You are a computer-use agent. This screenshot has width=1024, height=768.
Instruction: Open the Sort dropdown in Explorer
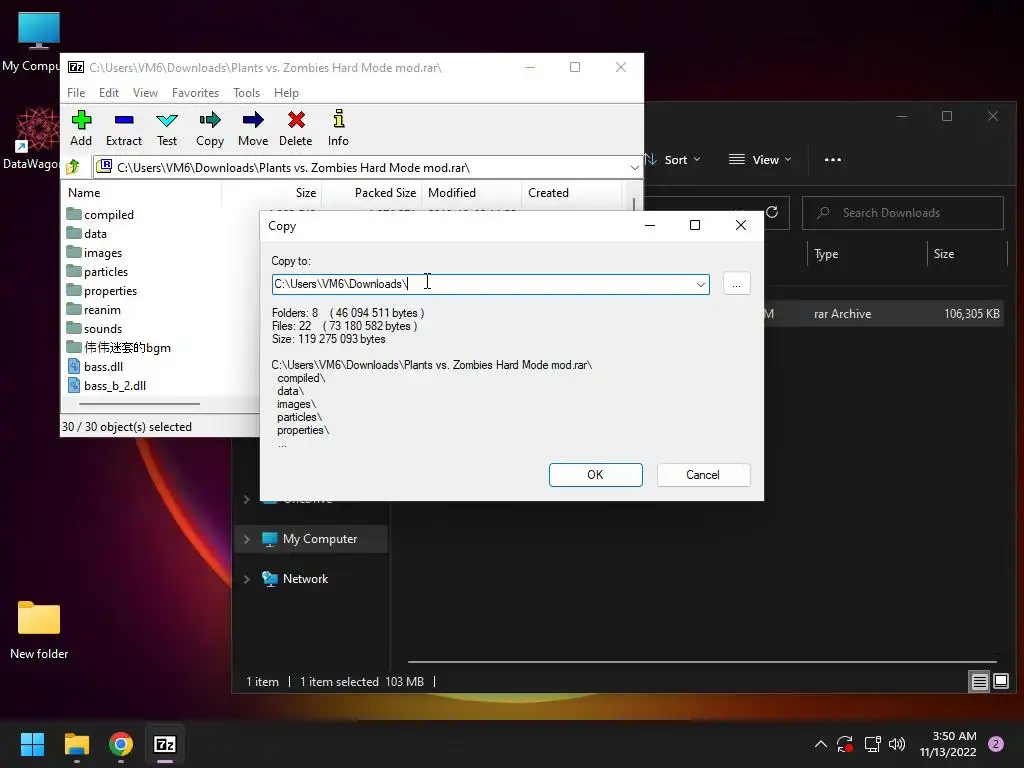pos(673,159)
